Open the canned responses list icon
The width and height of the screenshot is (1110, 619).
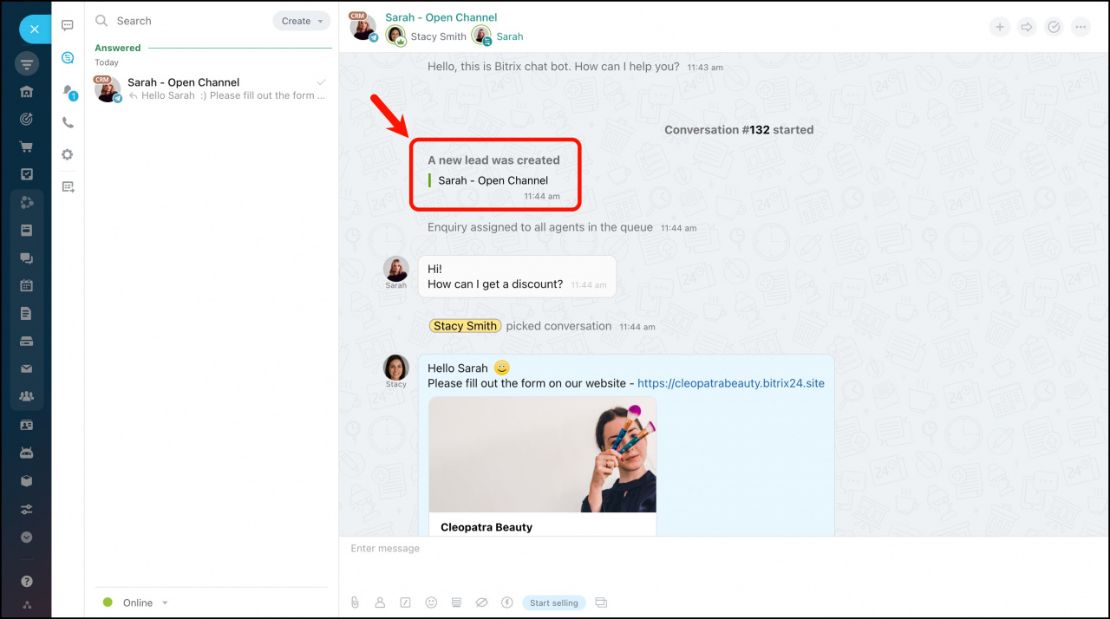(456, 603)
